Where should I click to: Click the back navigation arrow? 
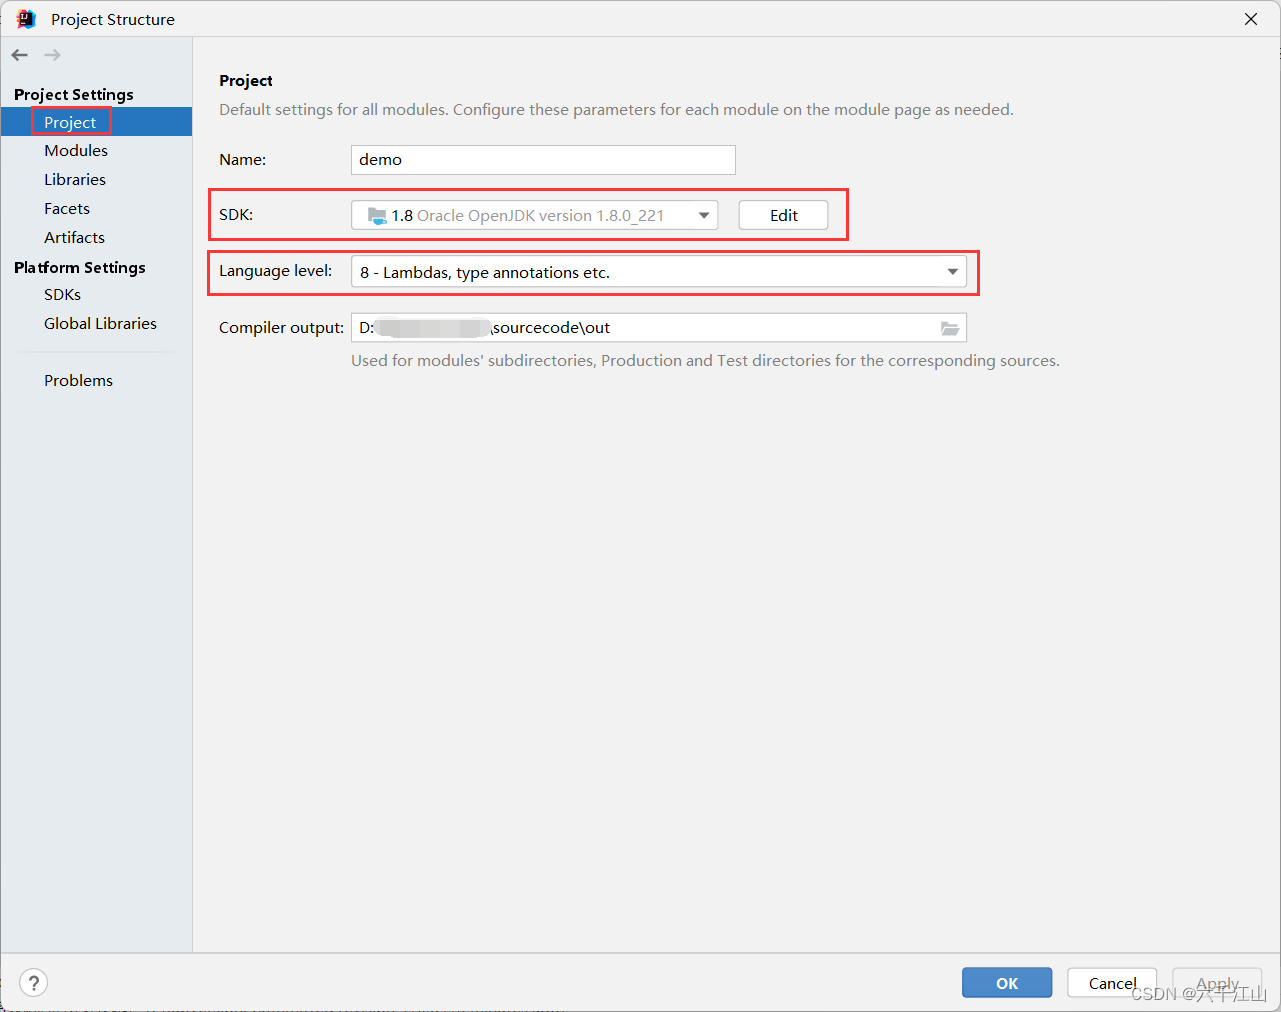[x=20, y=55]
